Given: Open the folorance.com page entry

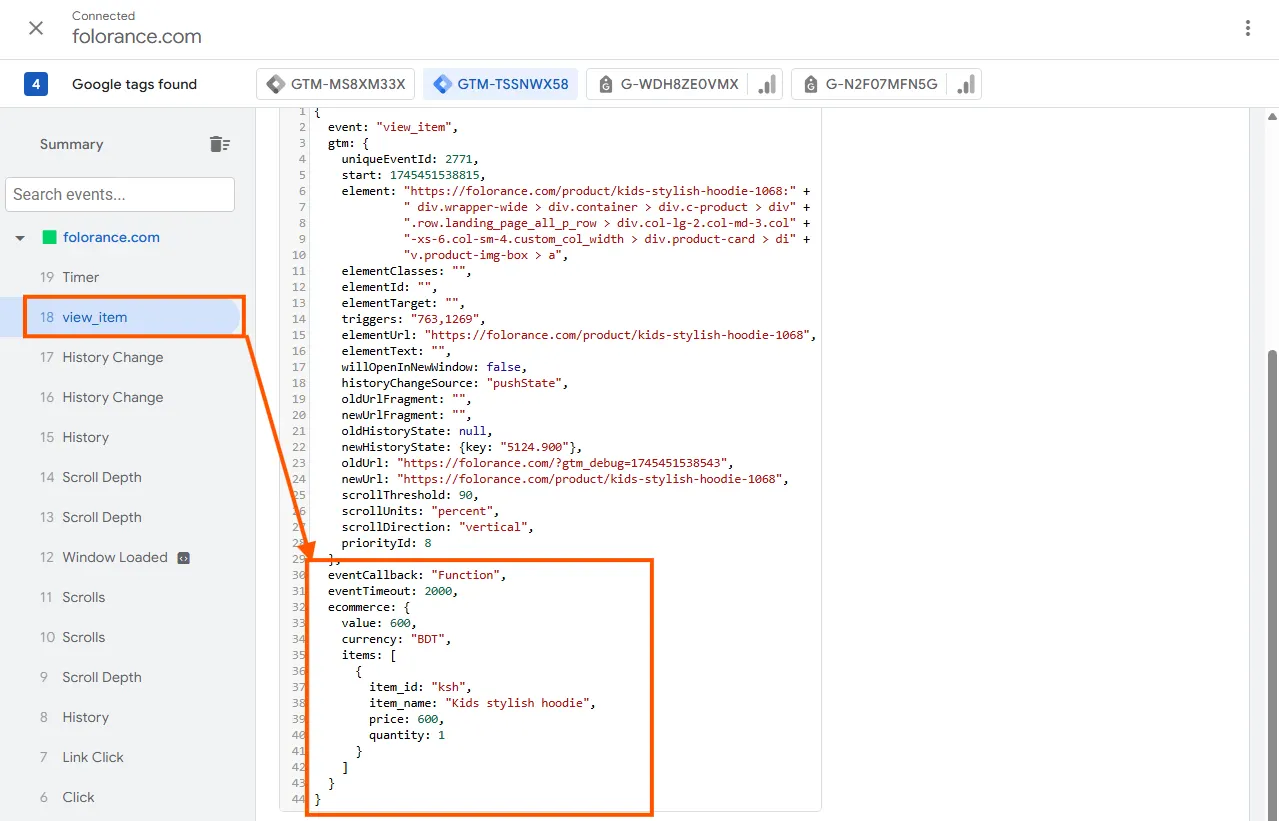Looking at the screenshot, I should tap(111, 237).
